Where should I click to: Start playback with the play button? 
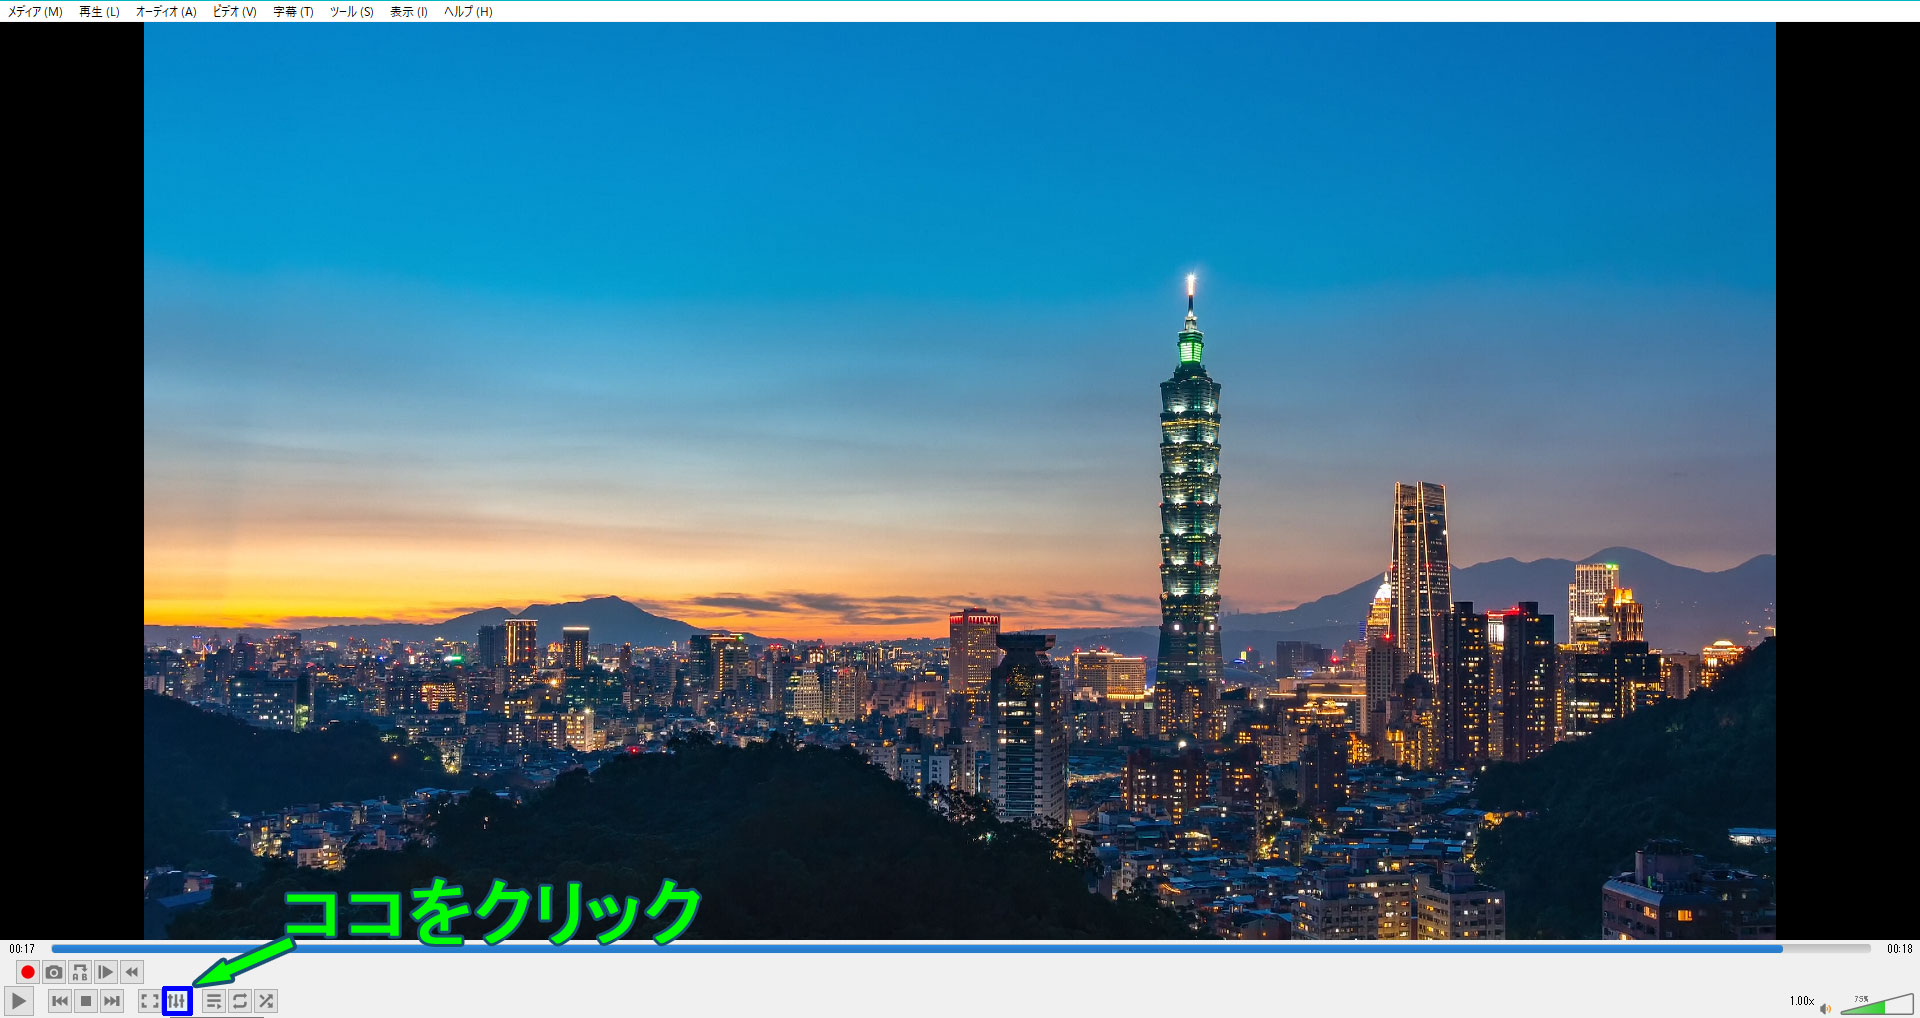tap(19, 1001)
